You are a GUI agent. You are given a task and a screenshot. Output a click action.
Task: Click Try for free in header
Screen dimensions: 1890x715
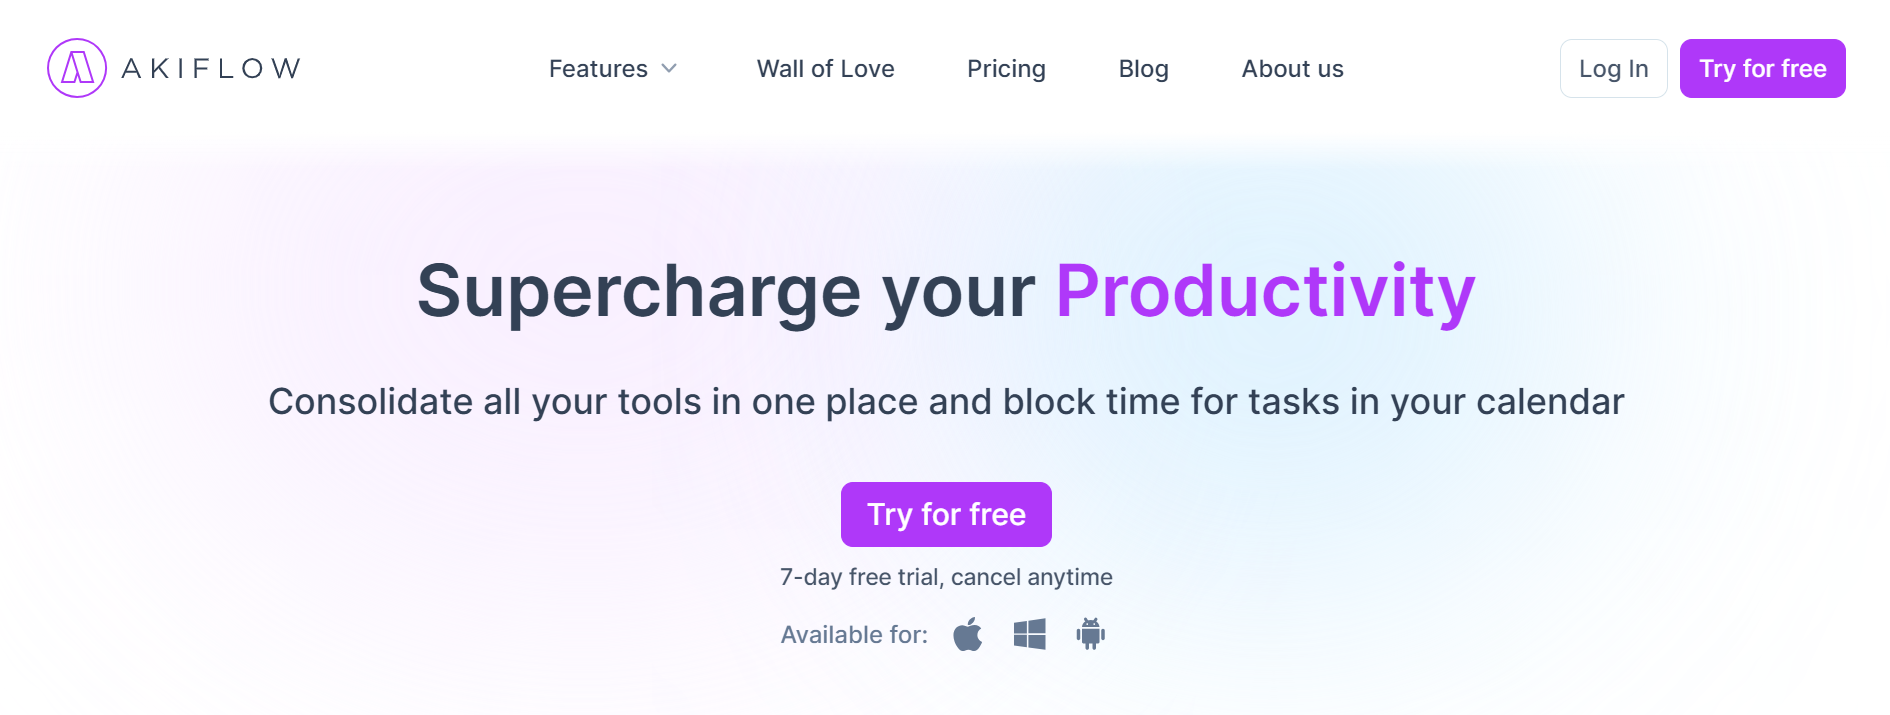[1762, 69]
